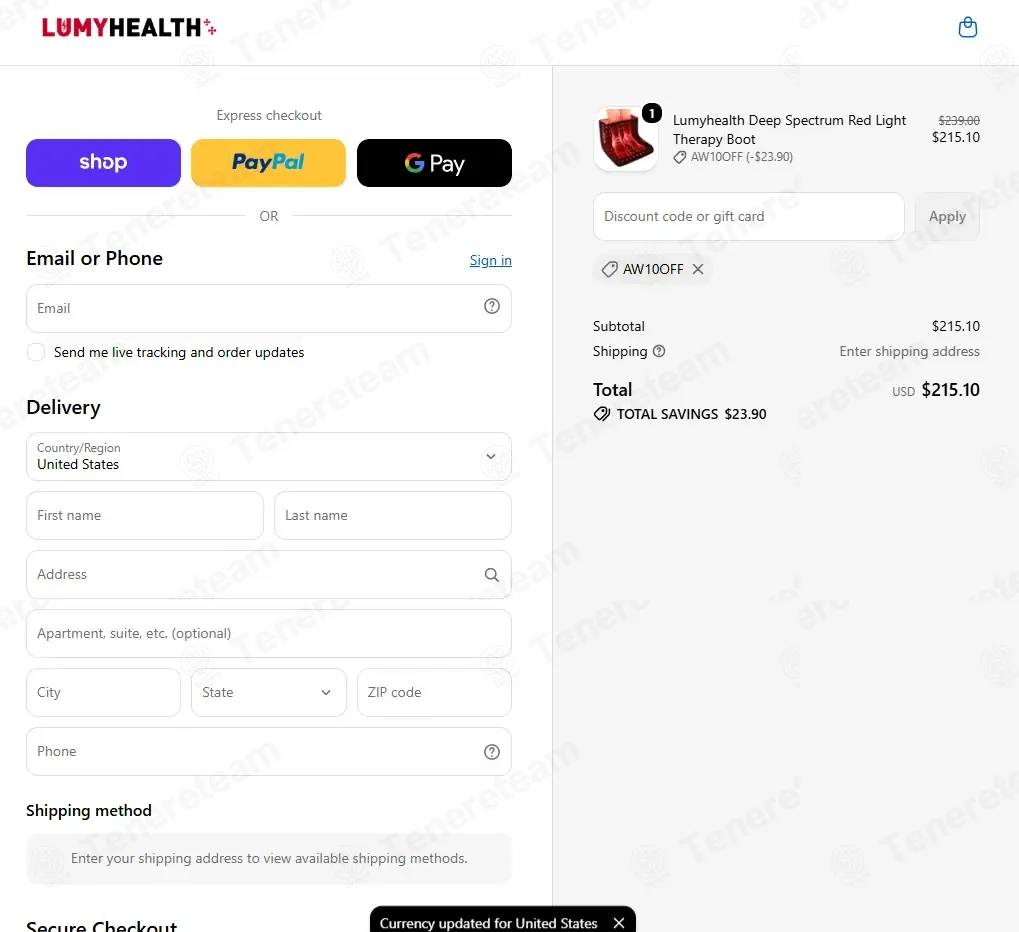Choose PayPal express checkout

click(268, 162)
